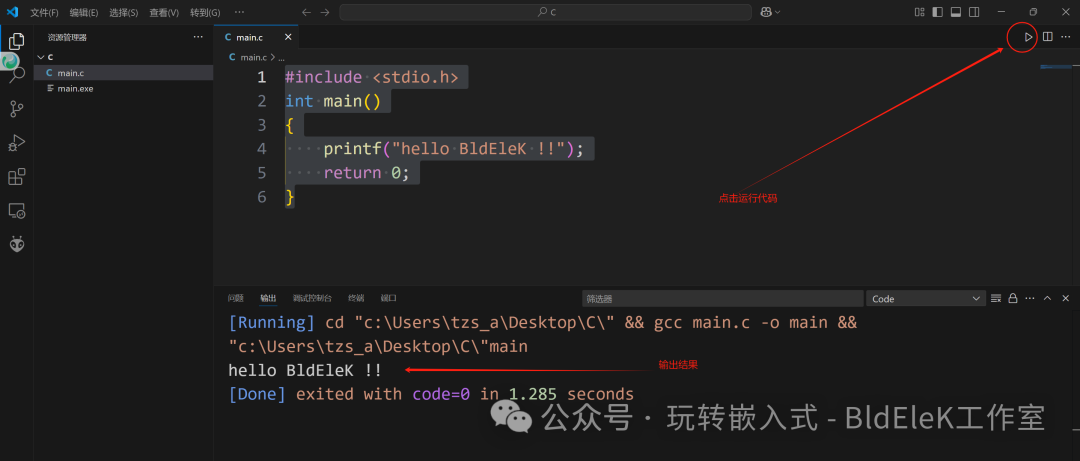Open the output panel's more actions
Viewport: 1080px width, 461px height.
pos(1030,298)
